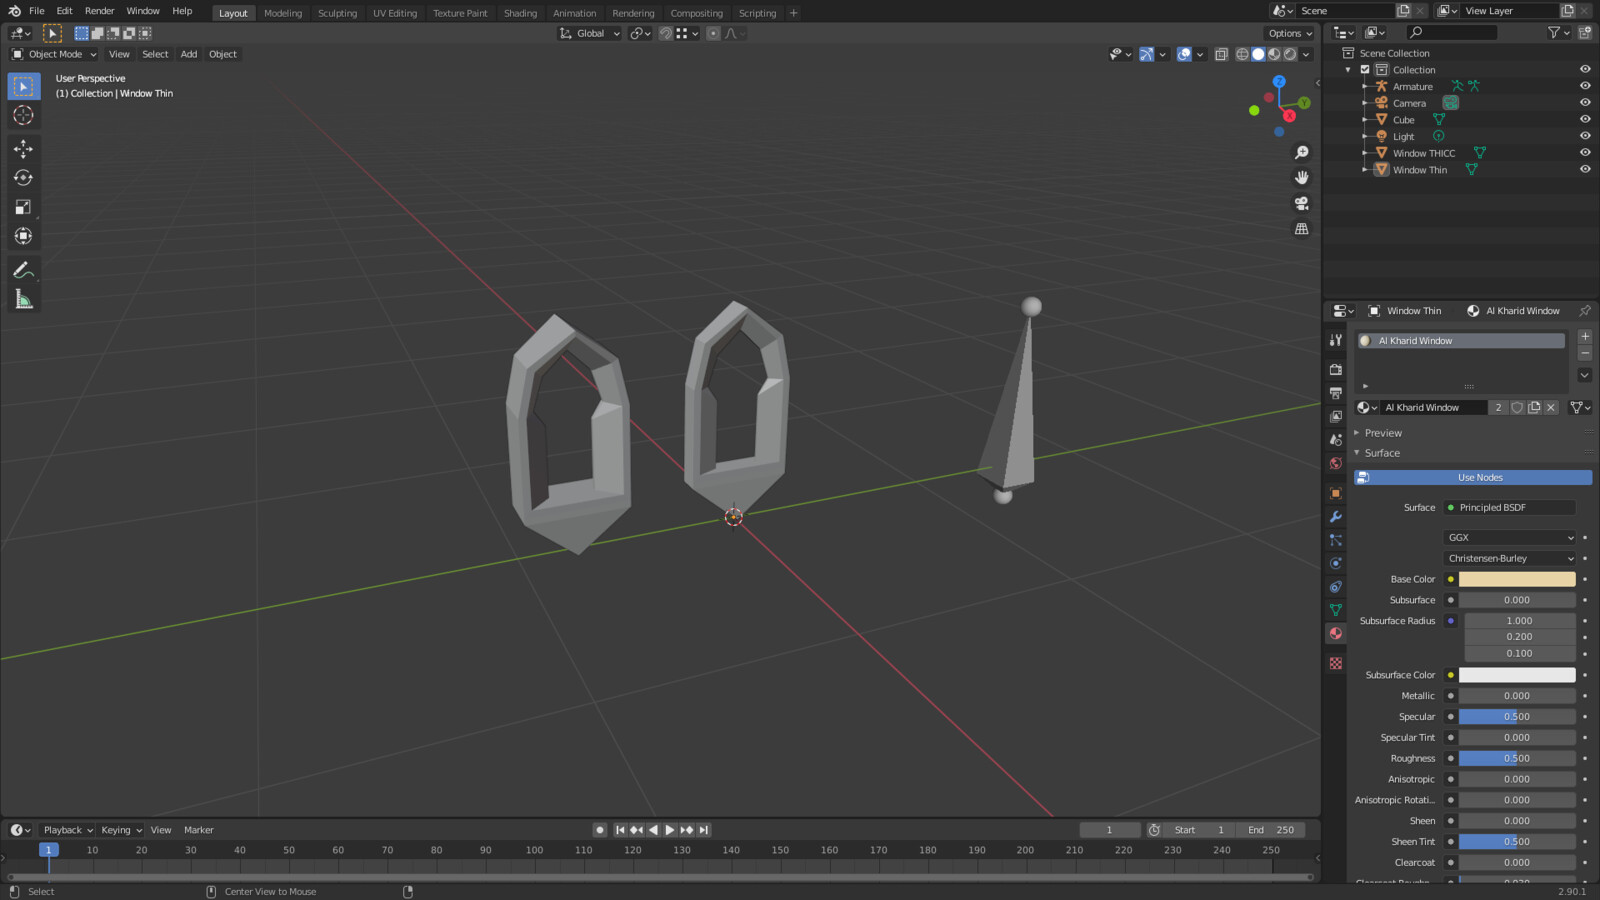Hide the Armature in the outliner
The height and width of the screenshot is (900, 1600).
point(1585,86)
